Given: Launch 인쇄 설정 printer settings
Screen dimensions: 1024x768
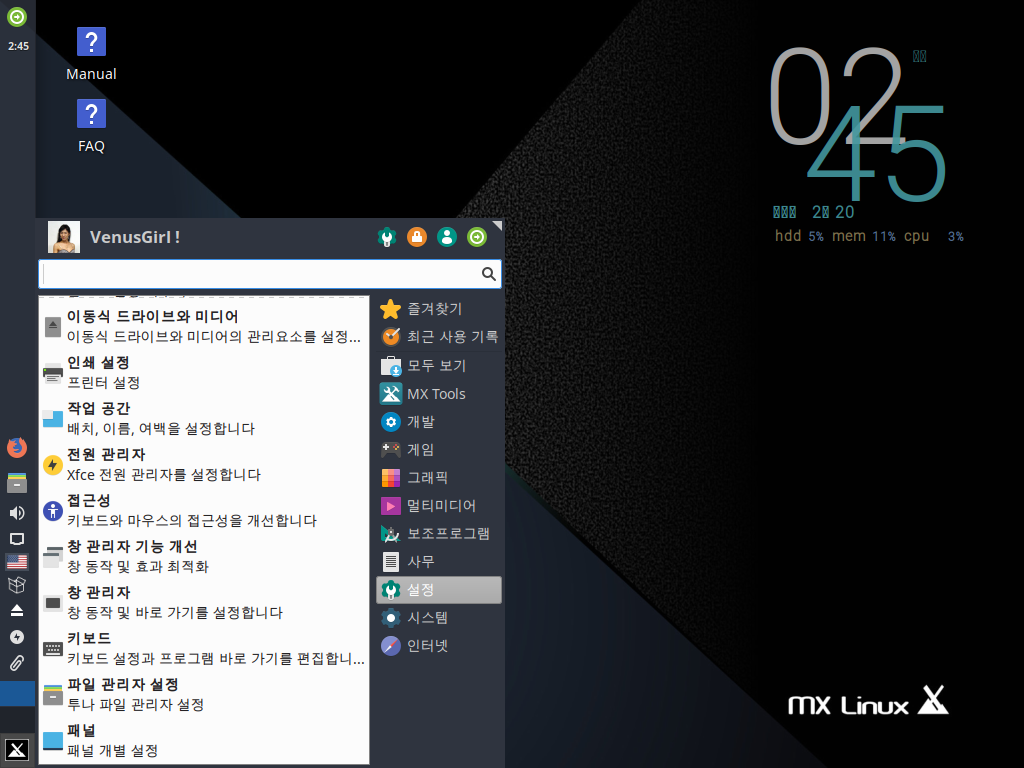Looking at the screenshot, I should [204, 372].
